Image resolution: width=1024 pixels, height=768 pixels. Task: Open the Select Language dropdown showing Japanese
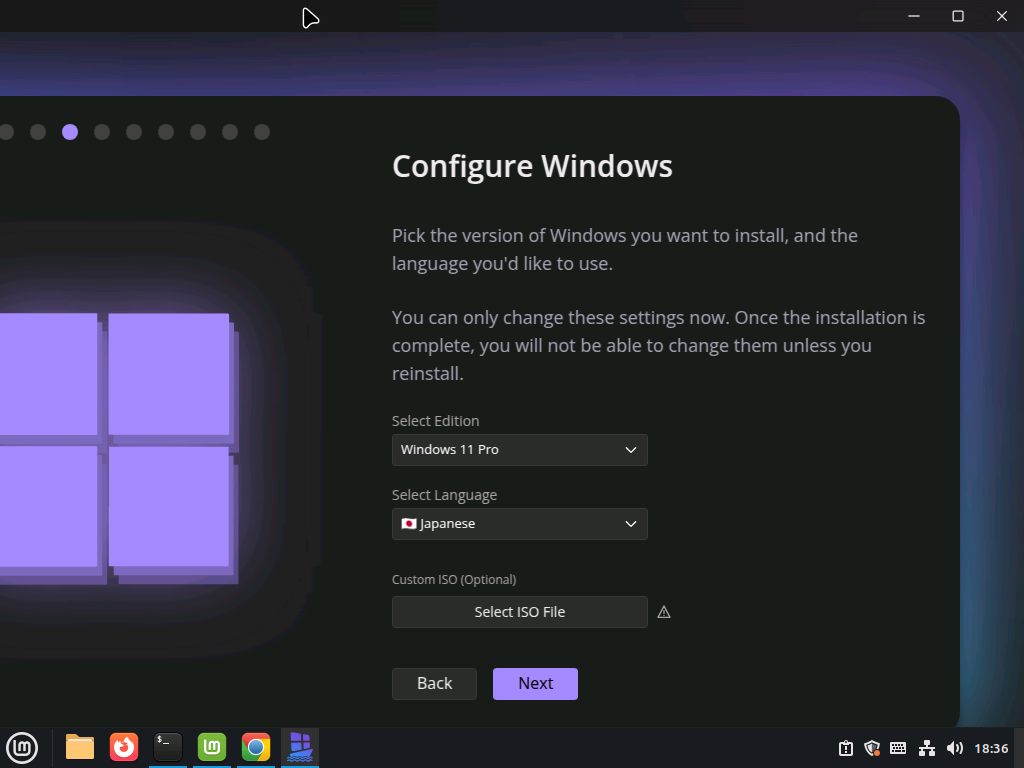point(519,524)
